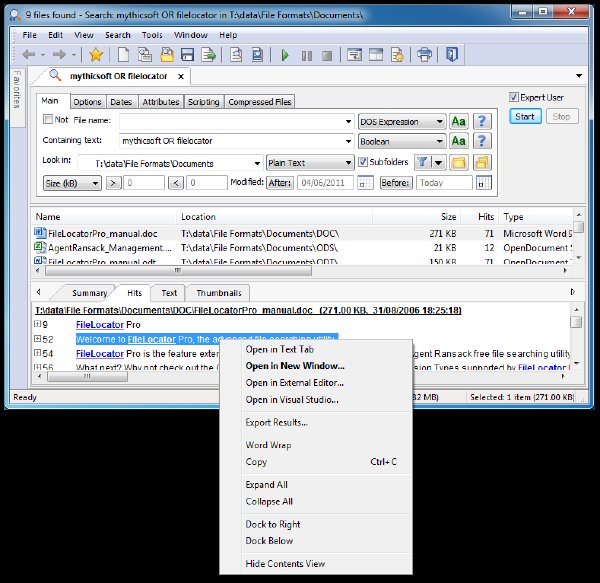Open the Boolean expression type dropdown
This screenshot has width=600, height=583.
pyautogui.click(x=402, y=141)
